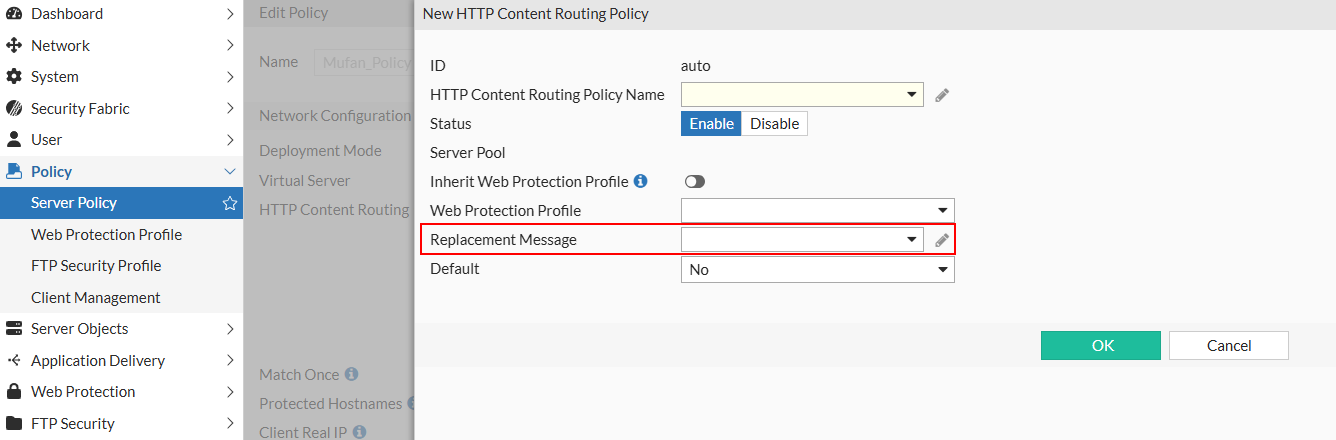This screenshot has height=440, width=1336.
Task: Open the Web Protection Profile dropdown
Action: tap(817, 211)
